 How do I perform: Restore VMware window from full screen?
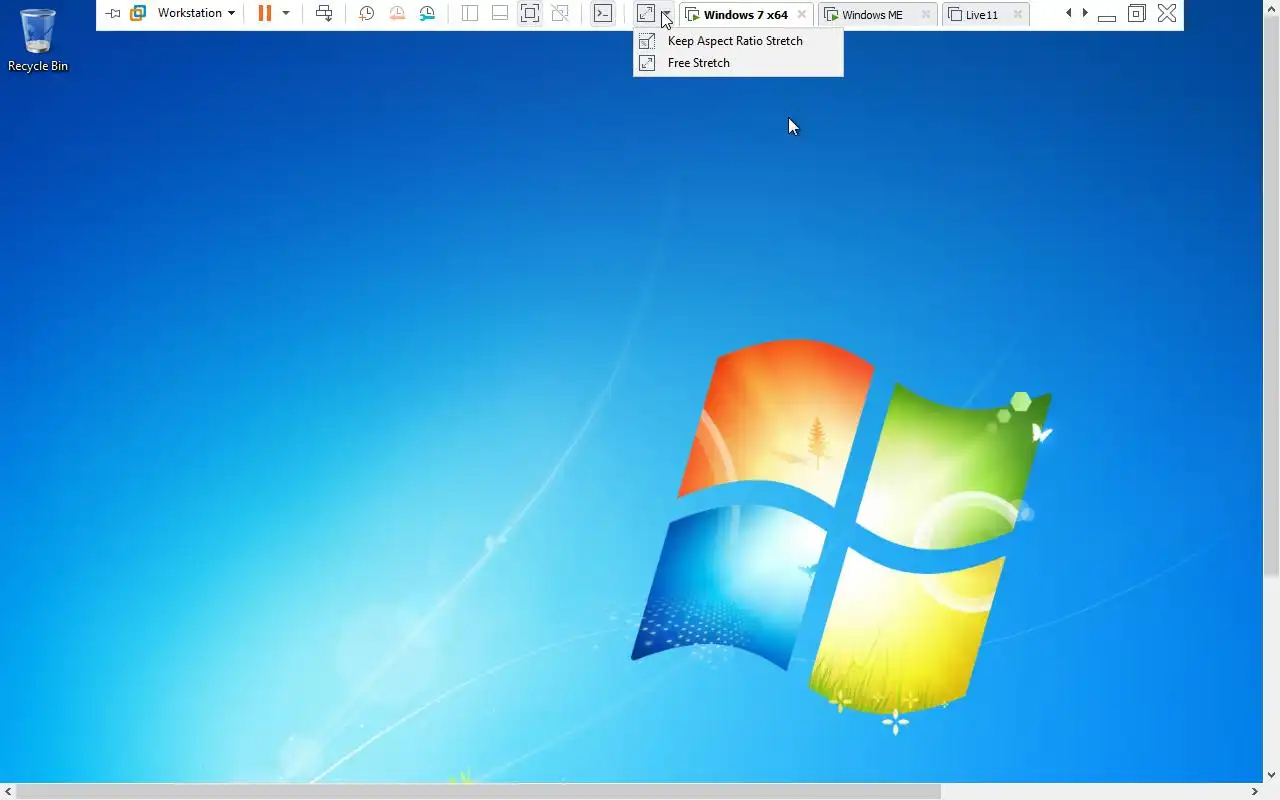(1136, 14)
